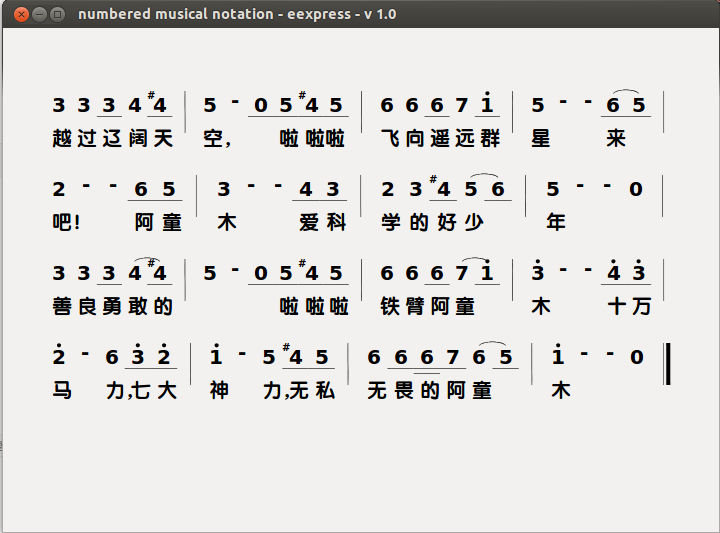
Task: Click the note 6 above 飞
Action: (387, 105)
